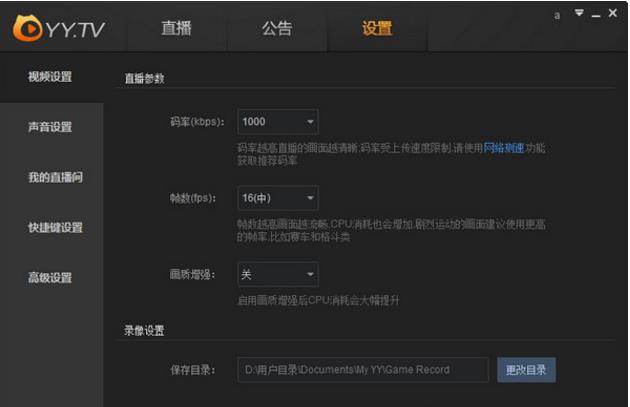Viewport: 630px width, 407px height.
Task: Switch to the 直播 tab
Action: 176,29
